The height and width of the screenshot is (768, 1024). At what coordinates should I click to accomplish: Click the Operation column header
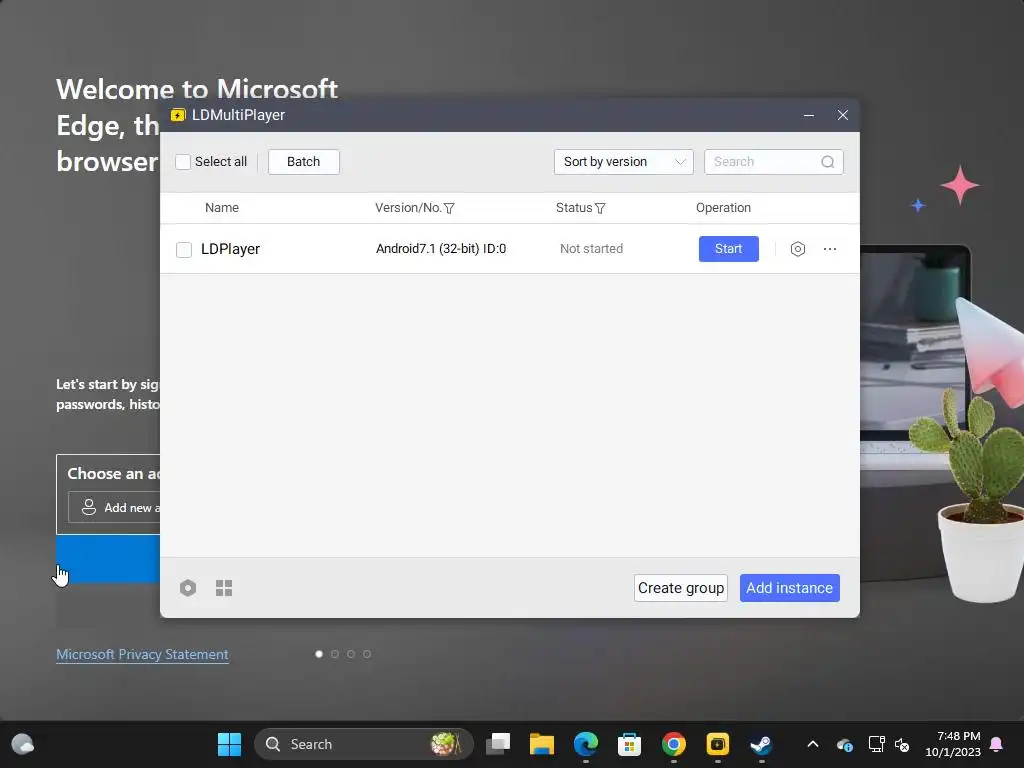pos(723,208)
